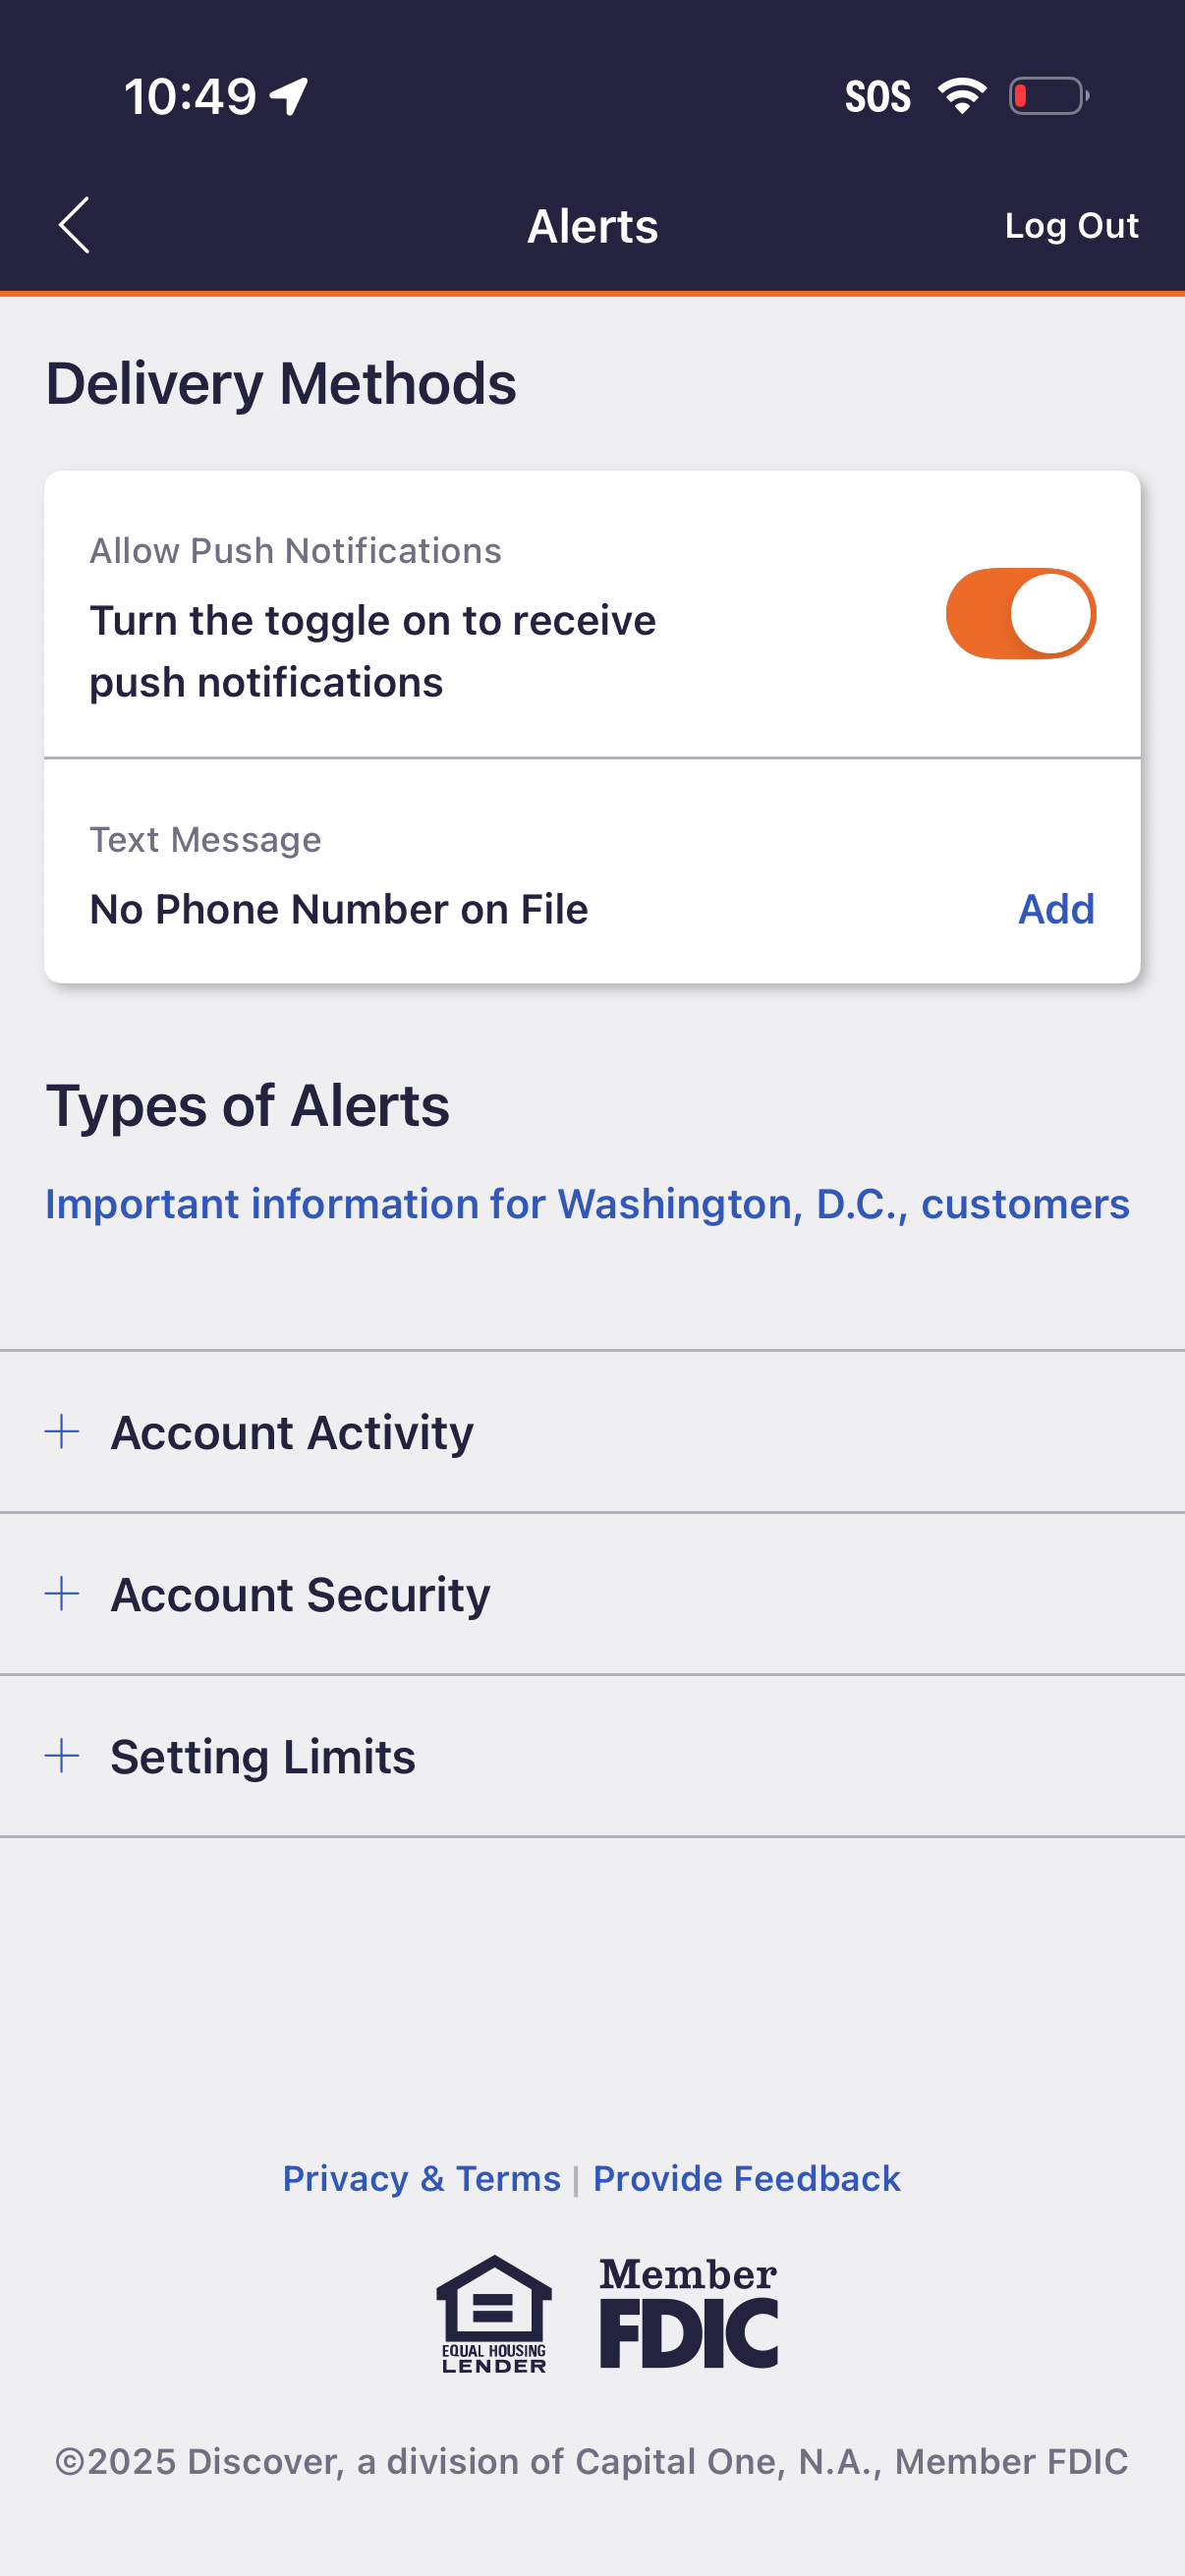Tap the Alerts page title

(x=592, y=226)
